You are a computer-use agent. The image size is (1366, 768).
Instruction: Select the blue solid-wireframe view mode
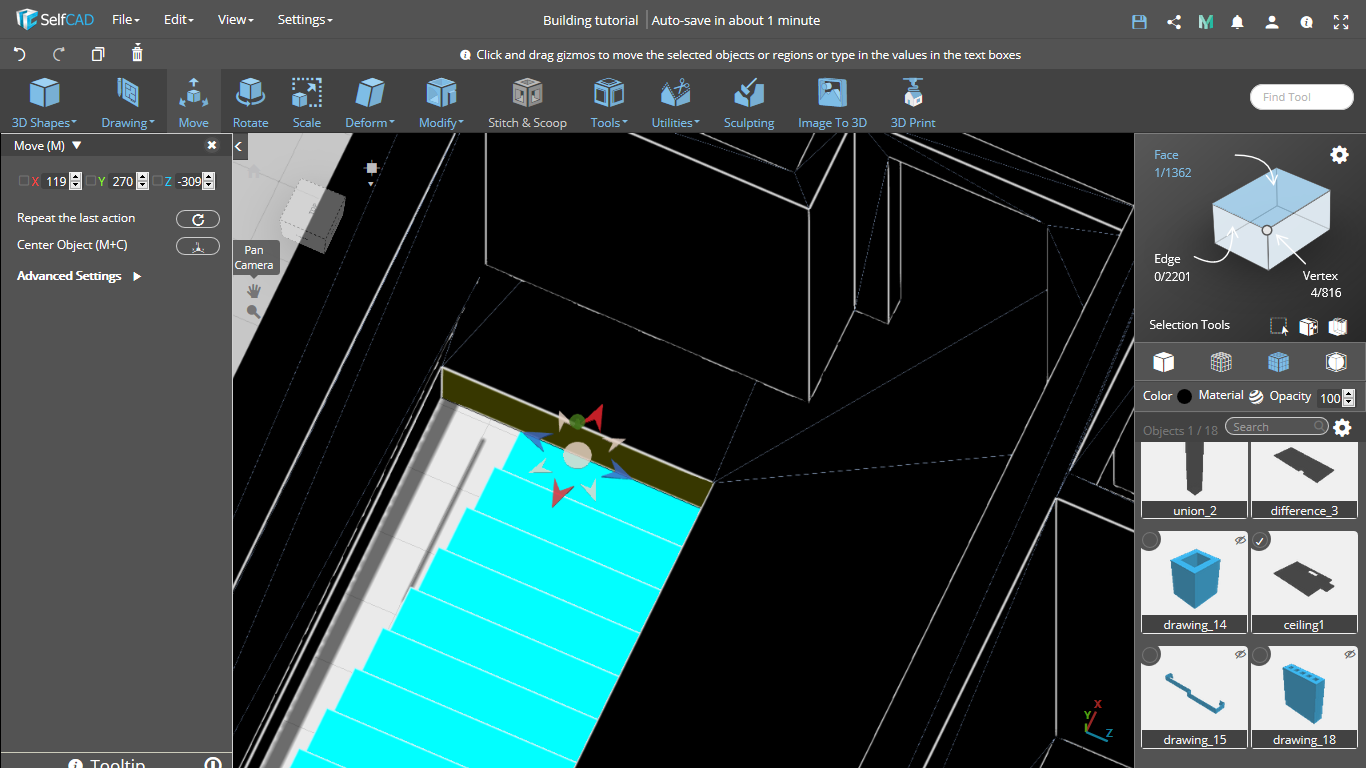point(1278,362)
